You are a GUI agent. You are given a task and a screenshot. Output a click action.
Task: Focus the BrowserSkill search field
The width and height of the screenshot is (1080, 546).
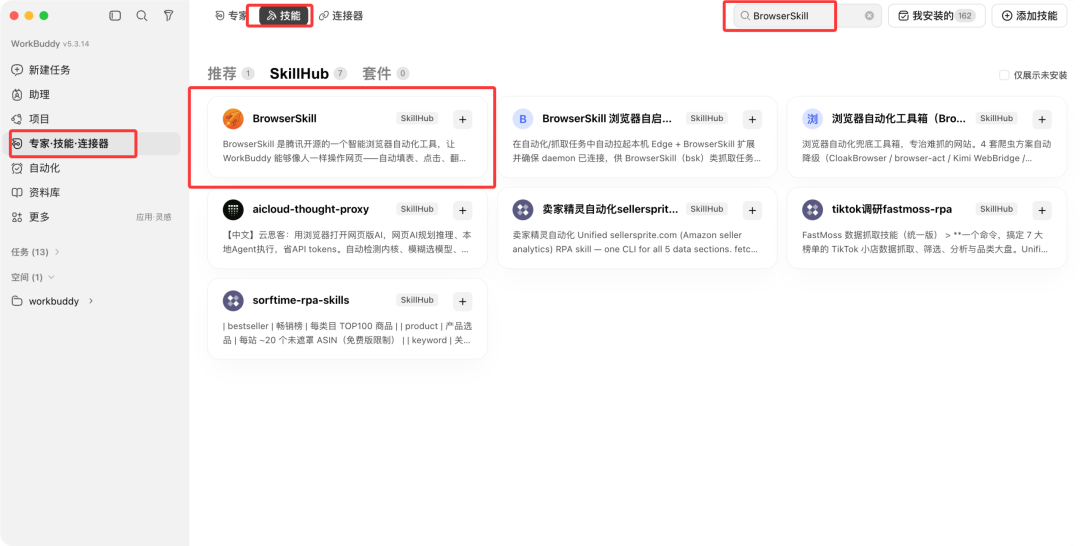point(808,16)
